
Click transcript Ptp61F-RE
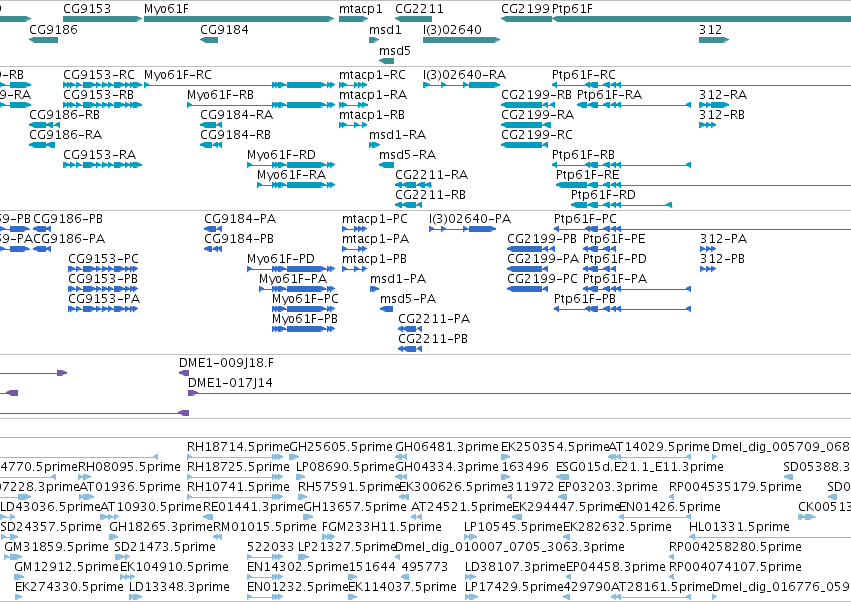pyautogui.click(x=703, y=185)
